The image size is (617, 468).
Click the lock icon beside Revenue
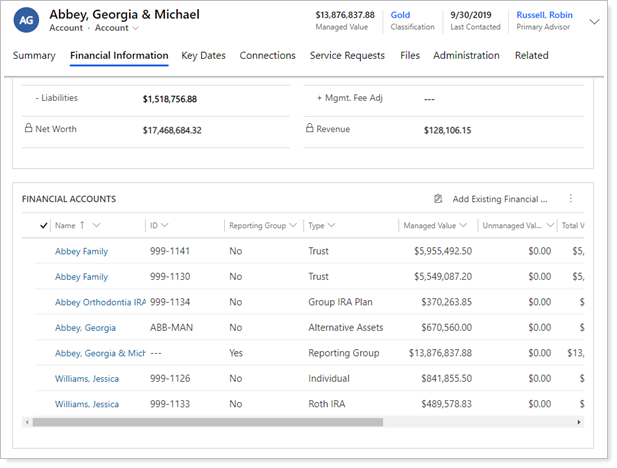[x=310, y=129]
